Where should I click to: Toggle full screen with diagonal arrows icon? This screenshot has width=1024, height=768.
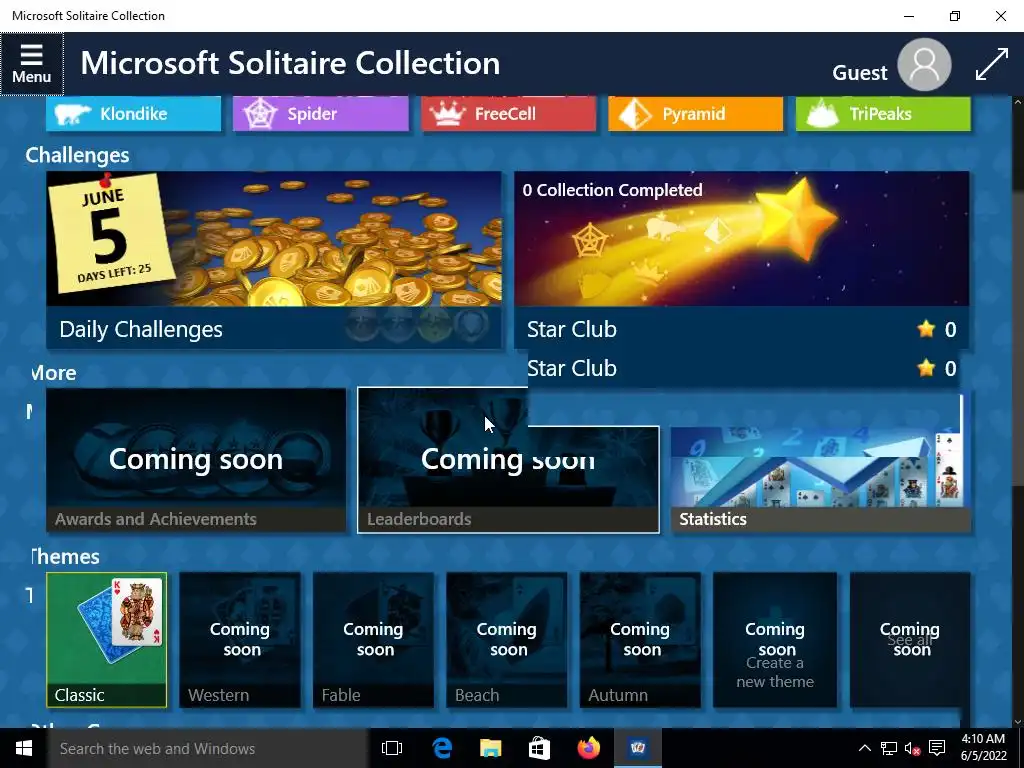pos(991,65)
